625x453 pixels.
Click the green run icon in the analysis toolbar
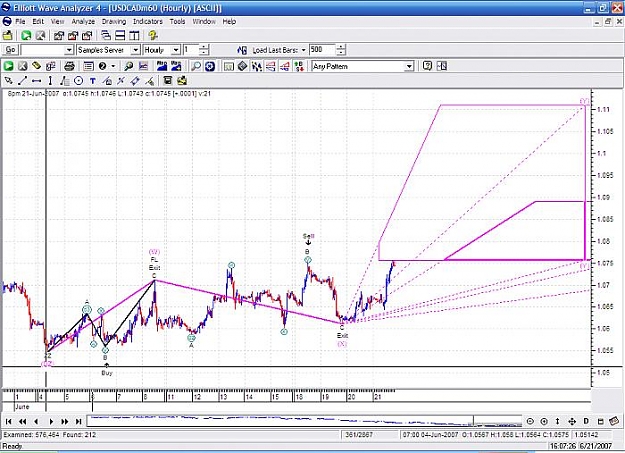8,66
